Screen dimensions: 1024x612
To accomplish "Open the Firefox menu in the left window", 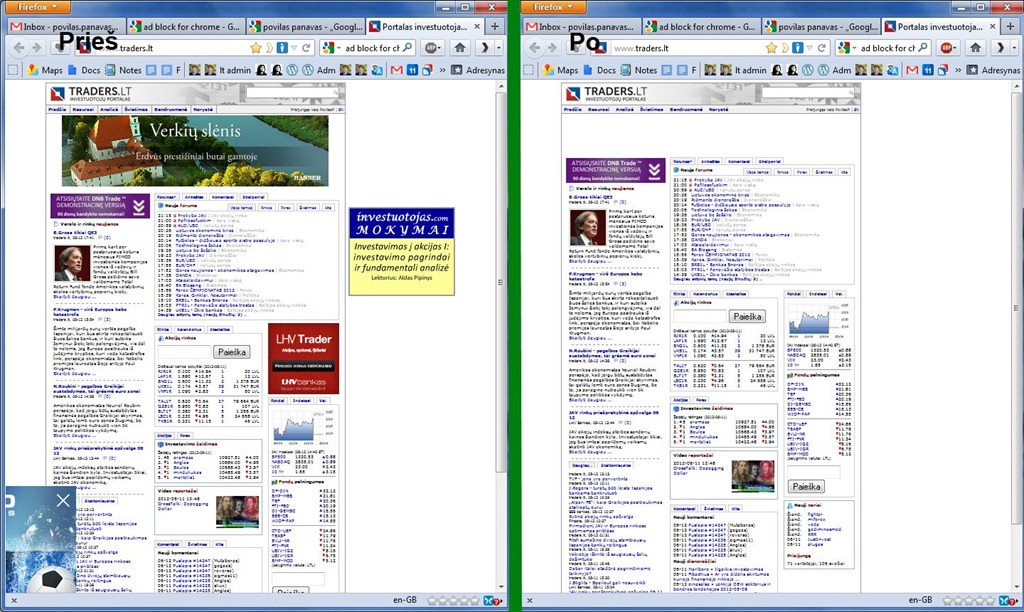I will pyautogui.click(x=36, y=7).
